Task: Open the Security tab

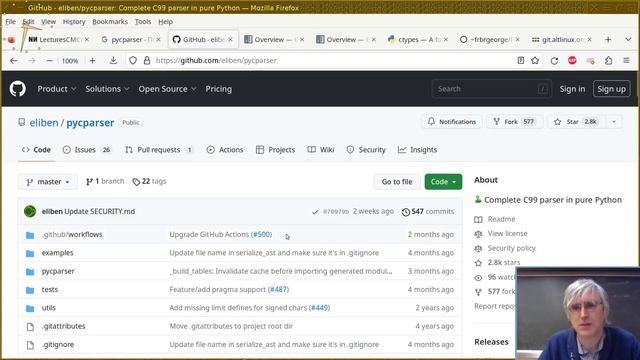Action: click(x=366, y=150)
